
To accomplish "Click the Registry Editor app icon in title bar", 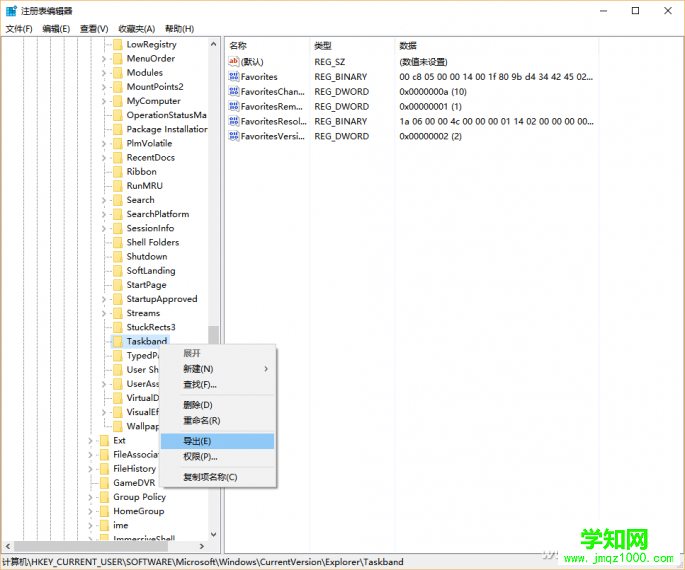I will tap(11, 10).
